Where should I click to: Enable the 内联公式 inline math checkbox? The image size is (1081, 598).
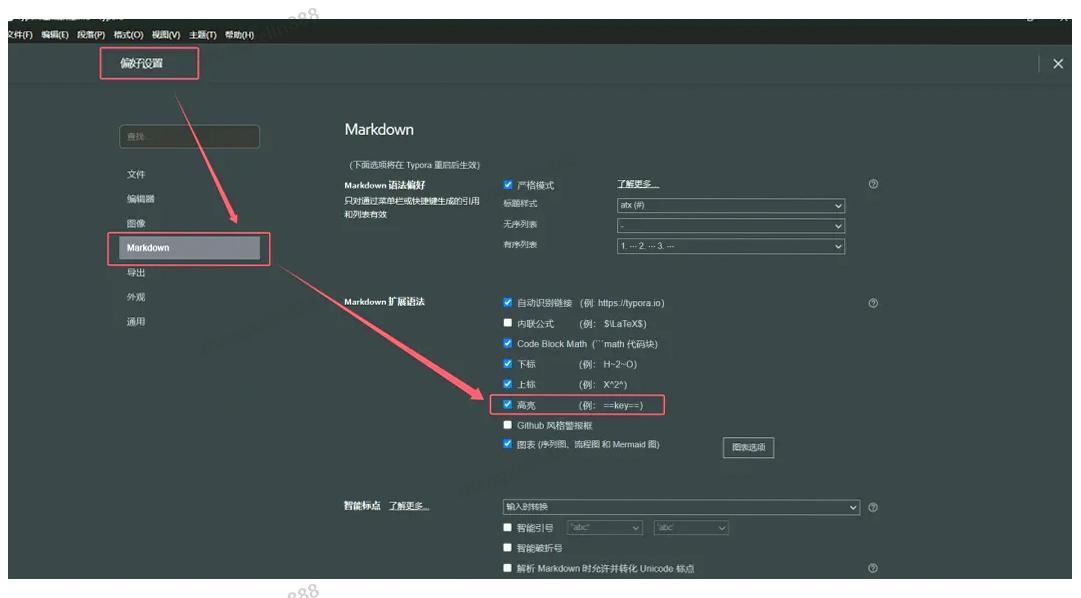(507, 323)
